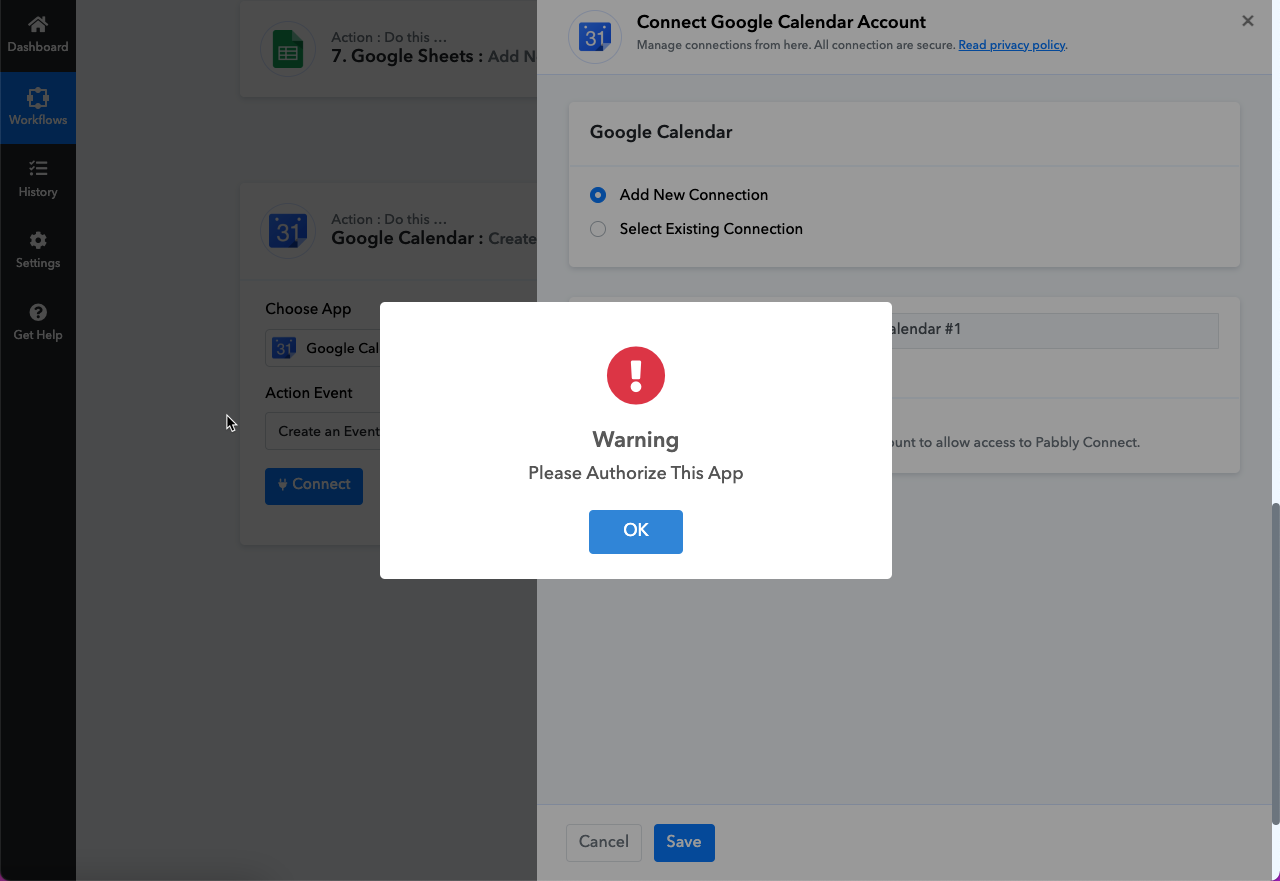This screenshot has width=1280, height=881.
Task: Click the green Google Sheets step icon
Action: [x=288, y=48]
